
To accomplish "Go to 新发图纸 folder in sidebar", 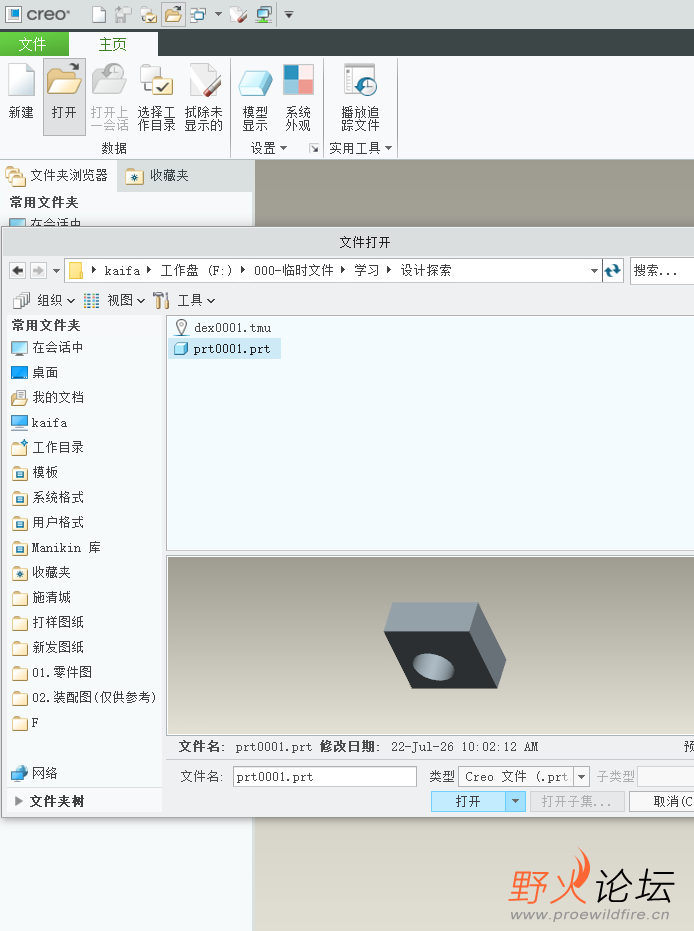I will click(47, 647).
